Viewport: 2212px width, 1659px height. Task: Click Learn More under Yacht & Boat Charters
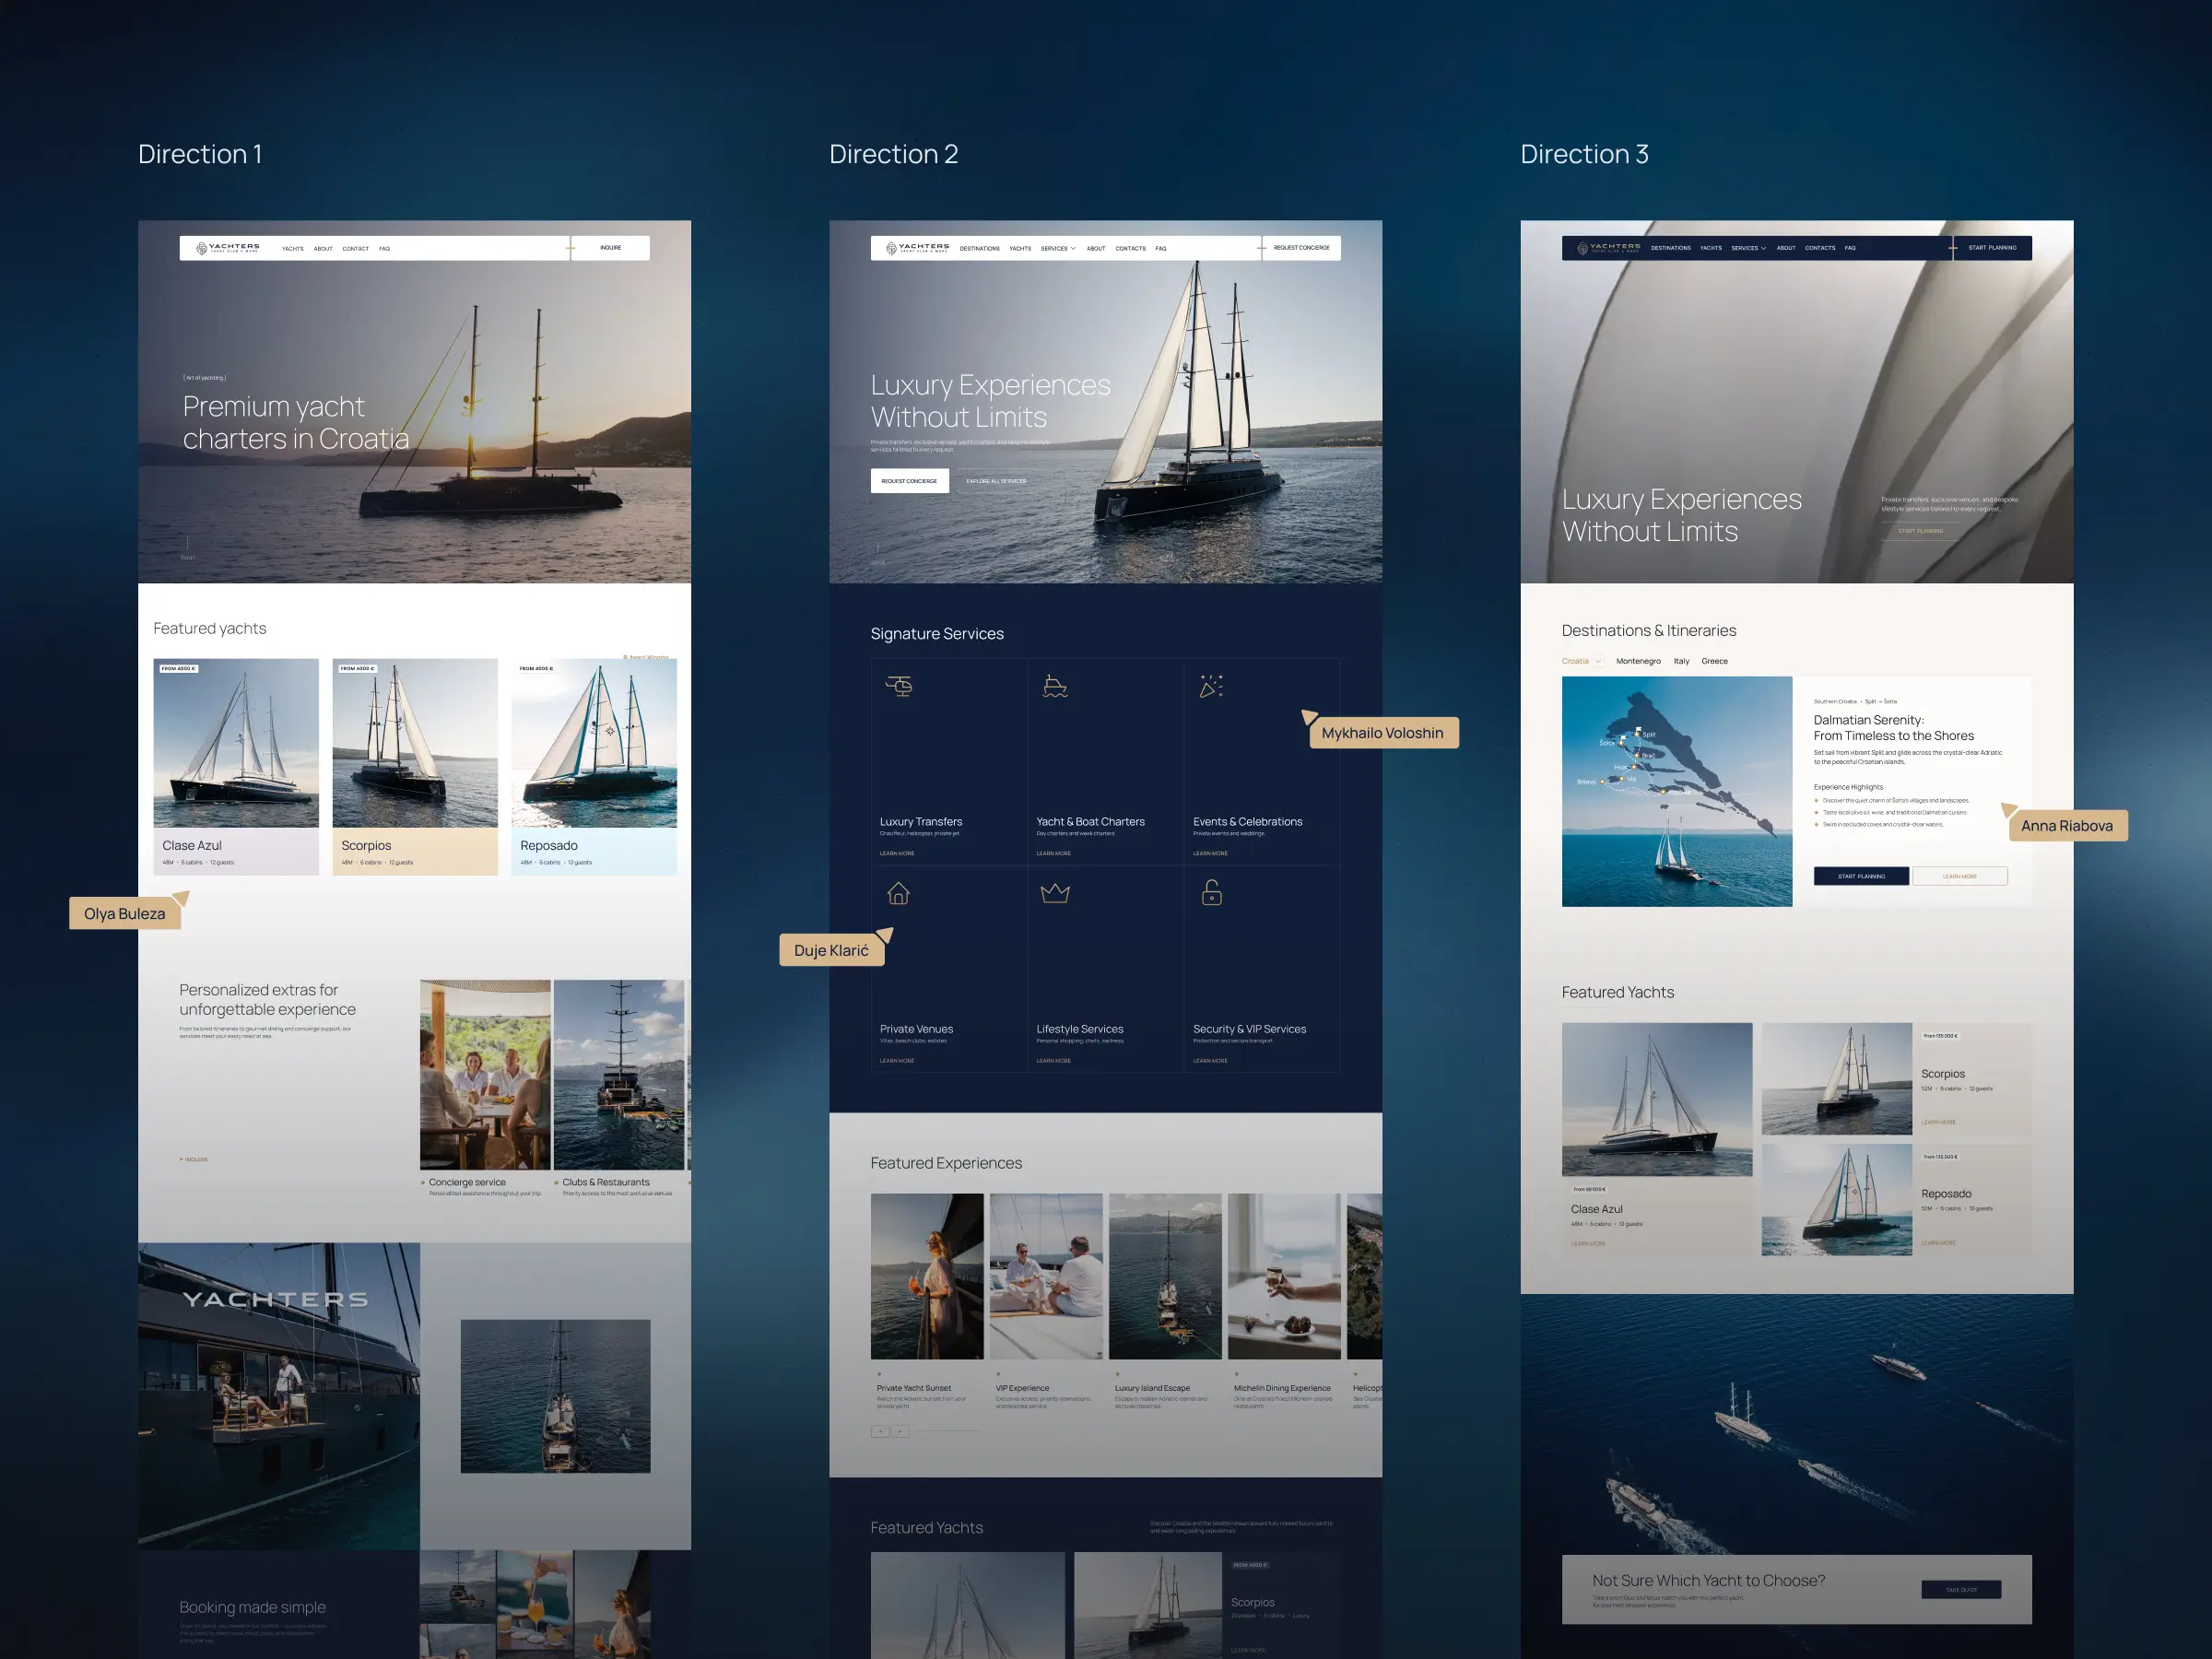coord(1054,853)
